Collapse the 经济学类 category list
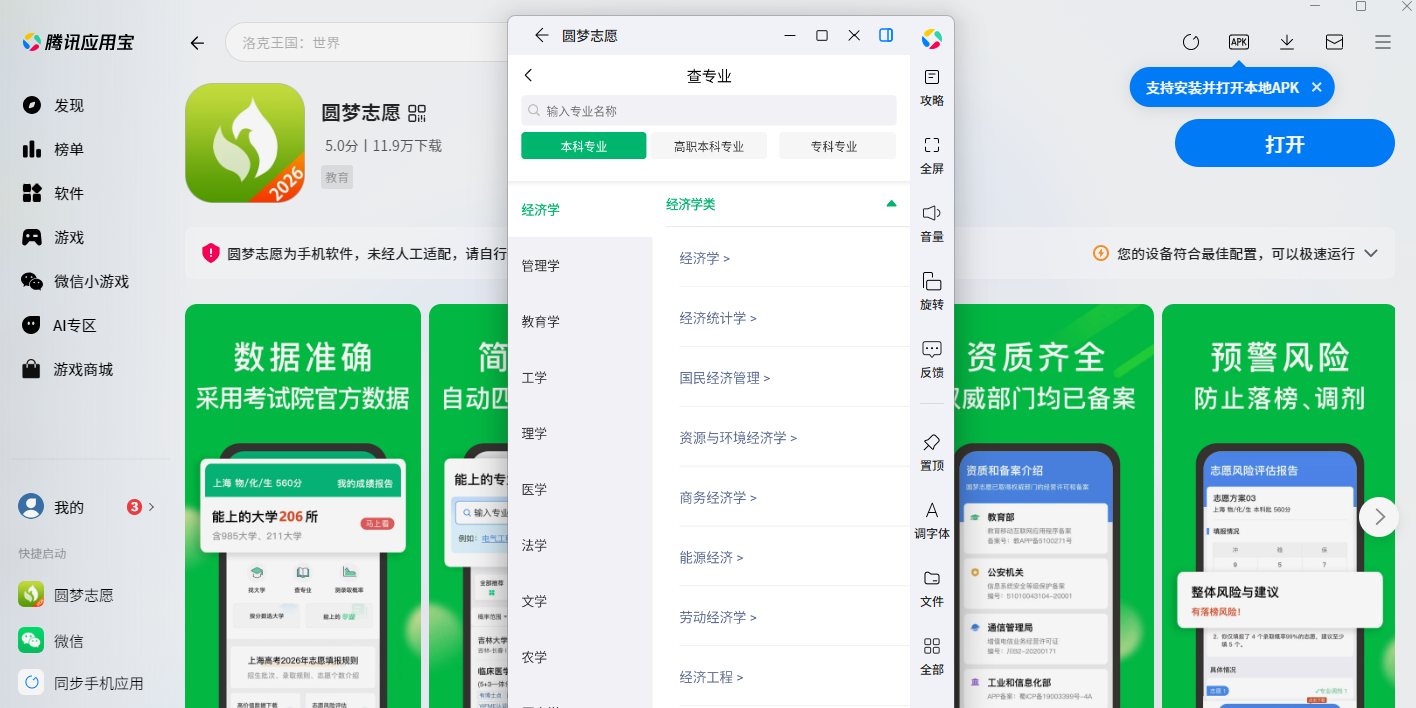1416x708 pixels. (x=891, y=204)
